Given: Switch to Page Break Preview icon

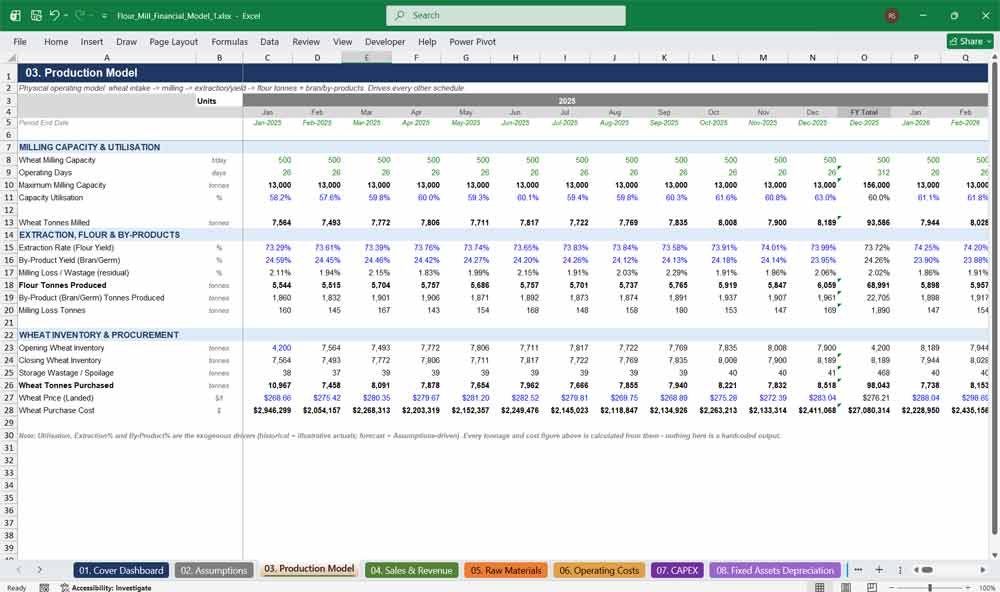Looking at the screenshot, I should coord(872,587).
